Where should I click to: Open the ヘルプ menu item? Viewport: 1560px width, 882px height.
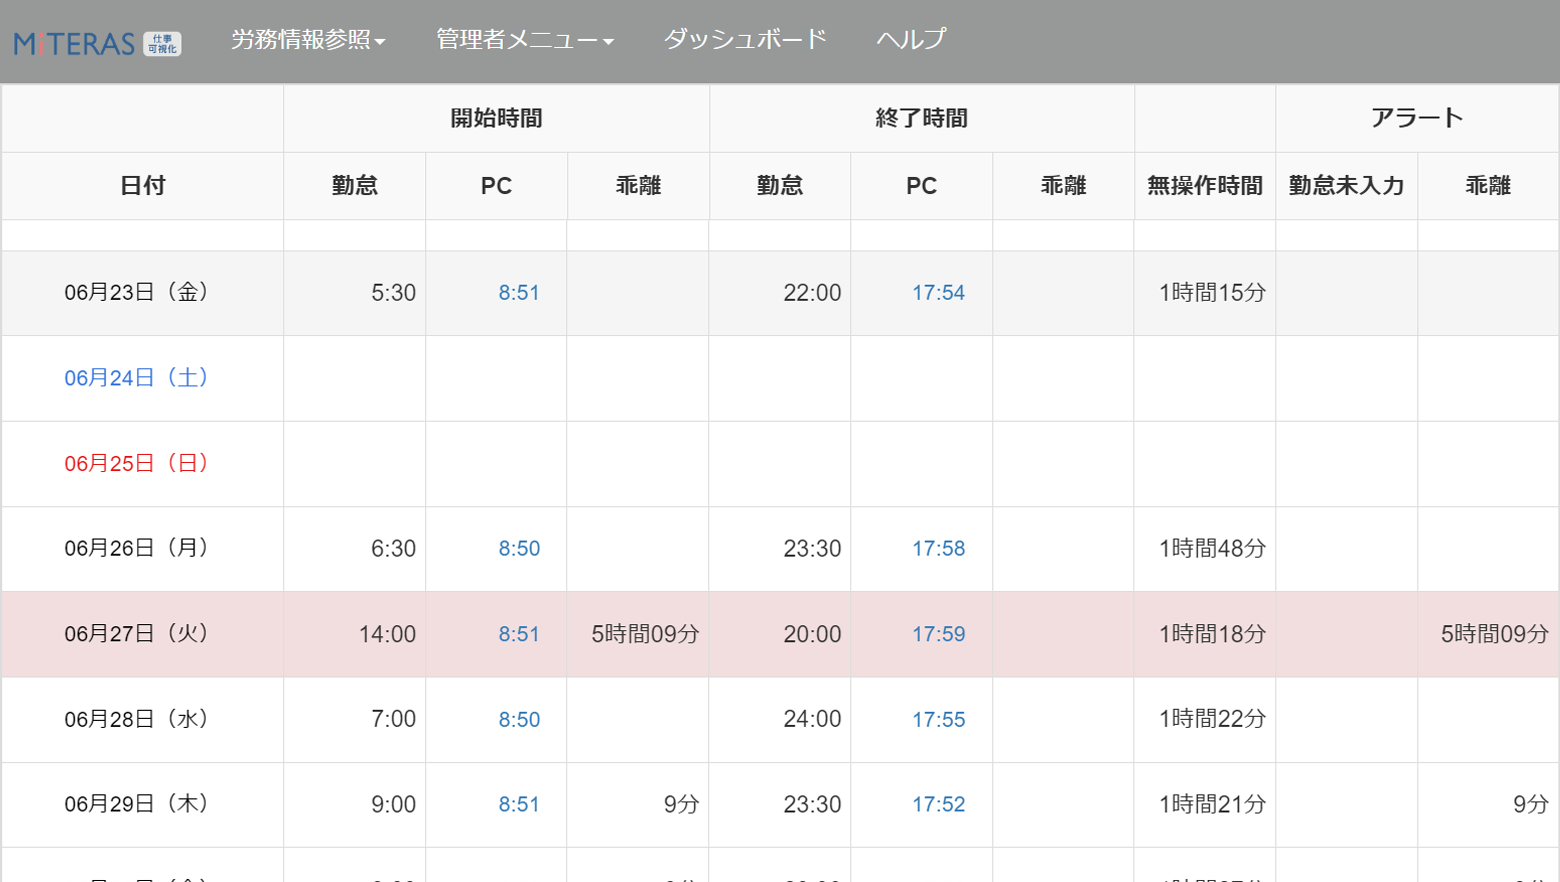(910, 40)
